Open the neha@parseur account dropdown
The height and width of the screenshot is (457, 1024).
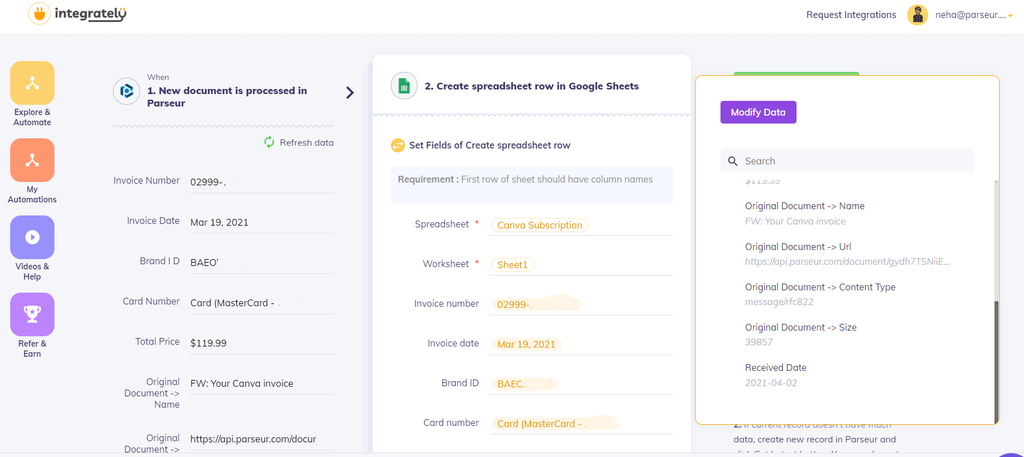pos(970,15)
